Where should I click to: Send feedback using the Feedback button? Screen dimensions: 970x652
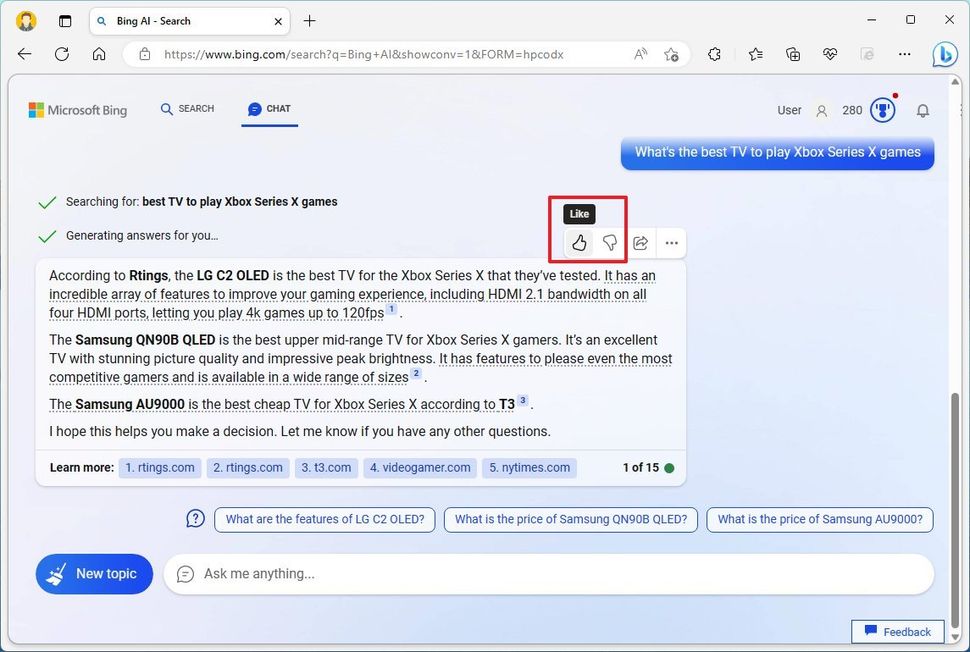coord(897,631)
